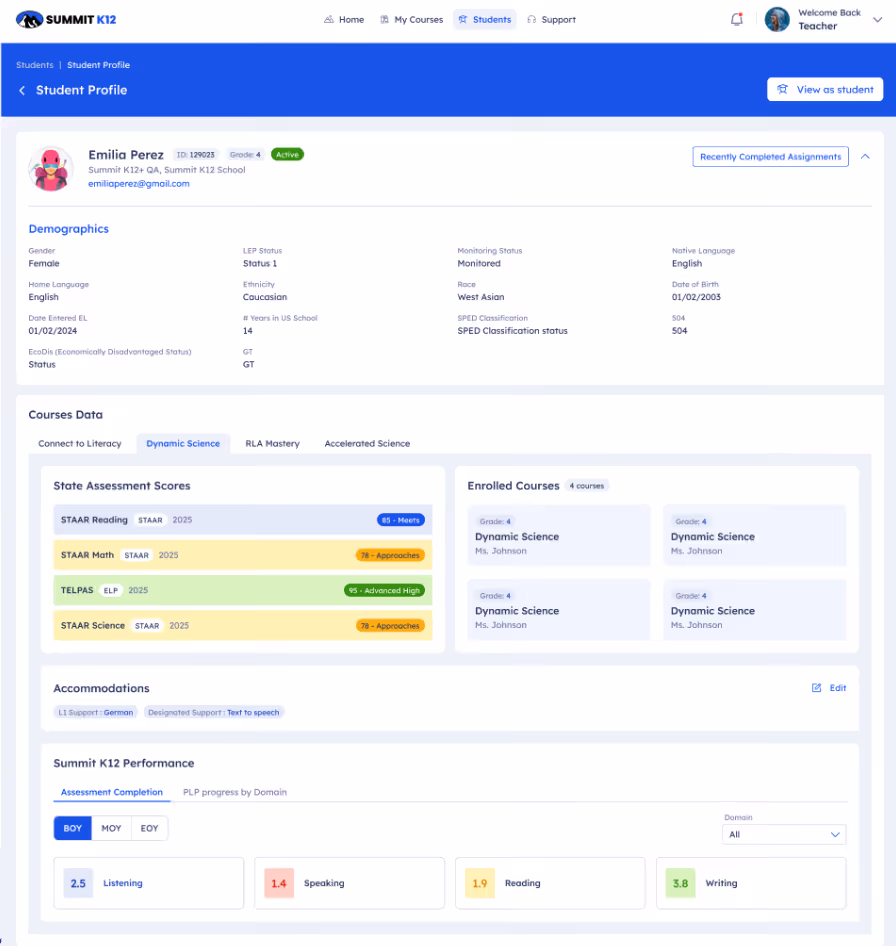Click the ID: 129023 badge
This screenshot has width=896, height=946.
tap(195, 154)
